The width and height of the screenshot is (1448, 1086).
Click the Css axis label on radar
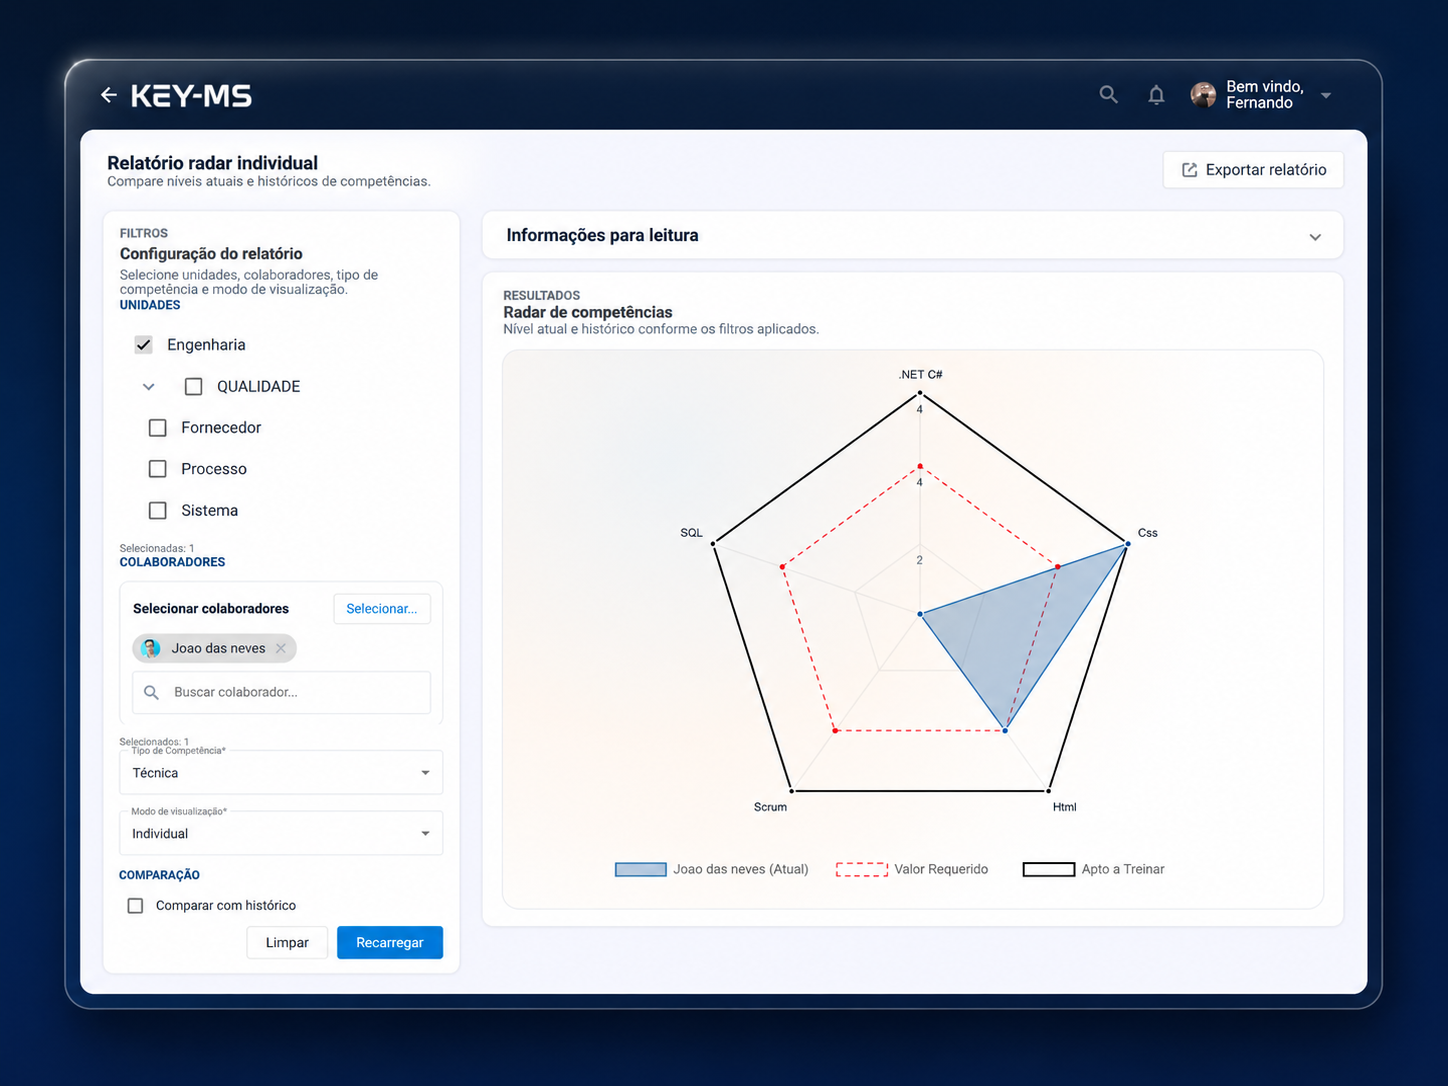tap(1148, 533)
